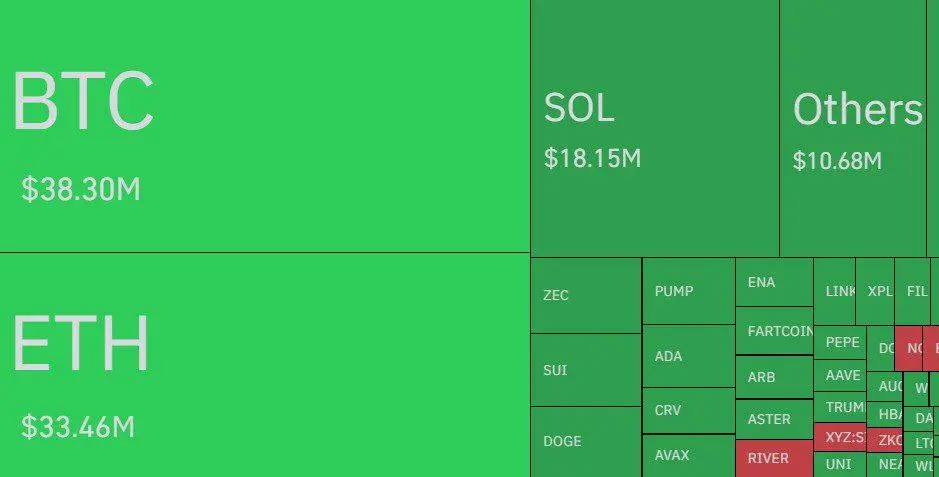Select the SUI heatmap cell
The height and width of the screenshot is (477, 939).
pos(586,370)
